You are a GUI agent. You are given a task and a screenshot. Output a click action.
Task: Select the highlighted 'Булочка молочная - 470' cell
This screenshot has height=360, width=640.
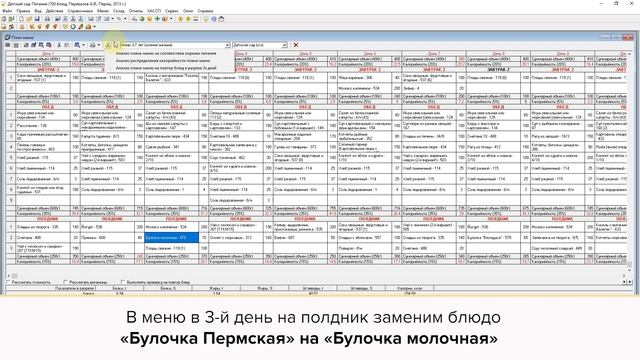point(171,237)
